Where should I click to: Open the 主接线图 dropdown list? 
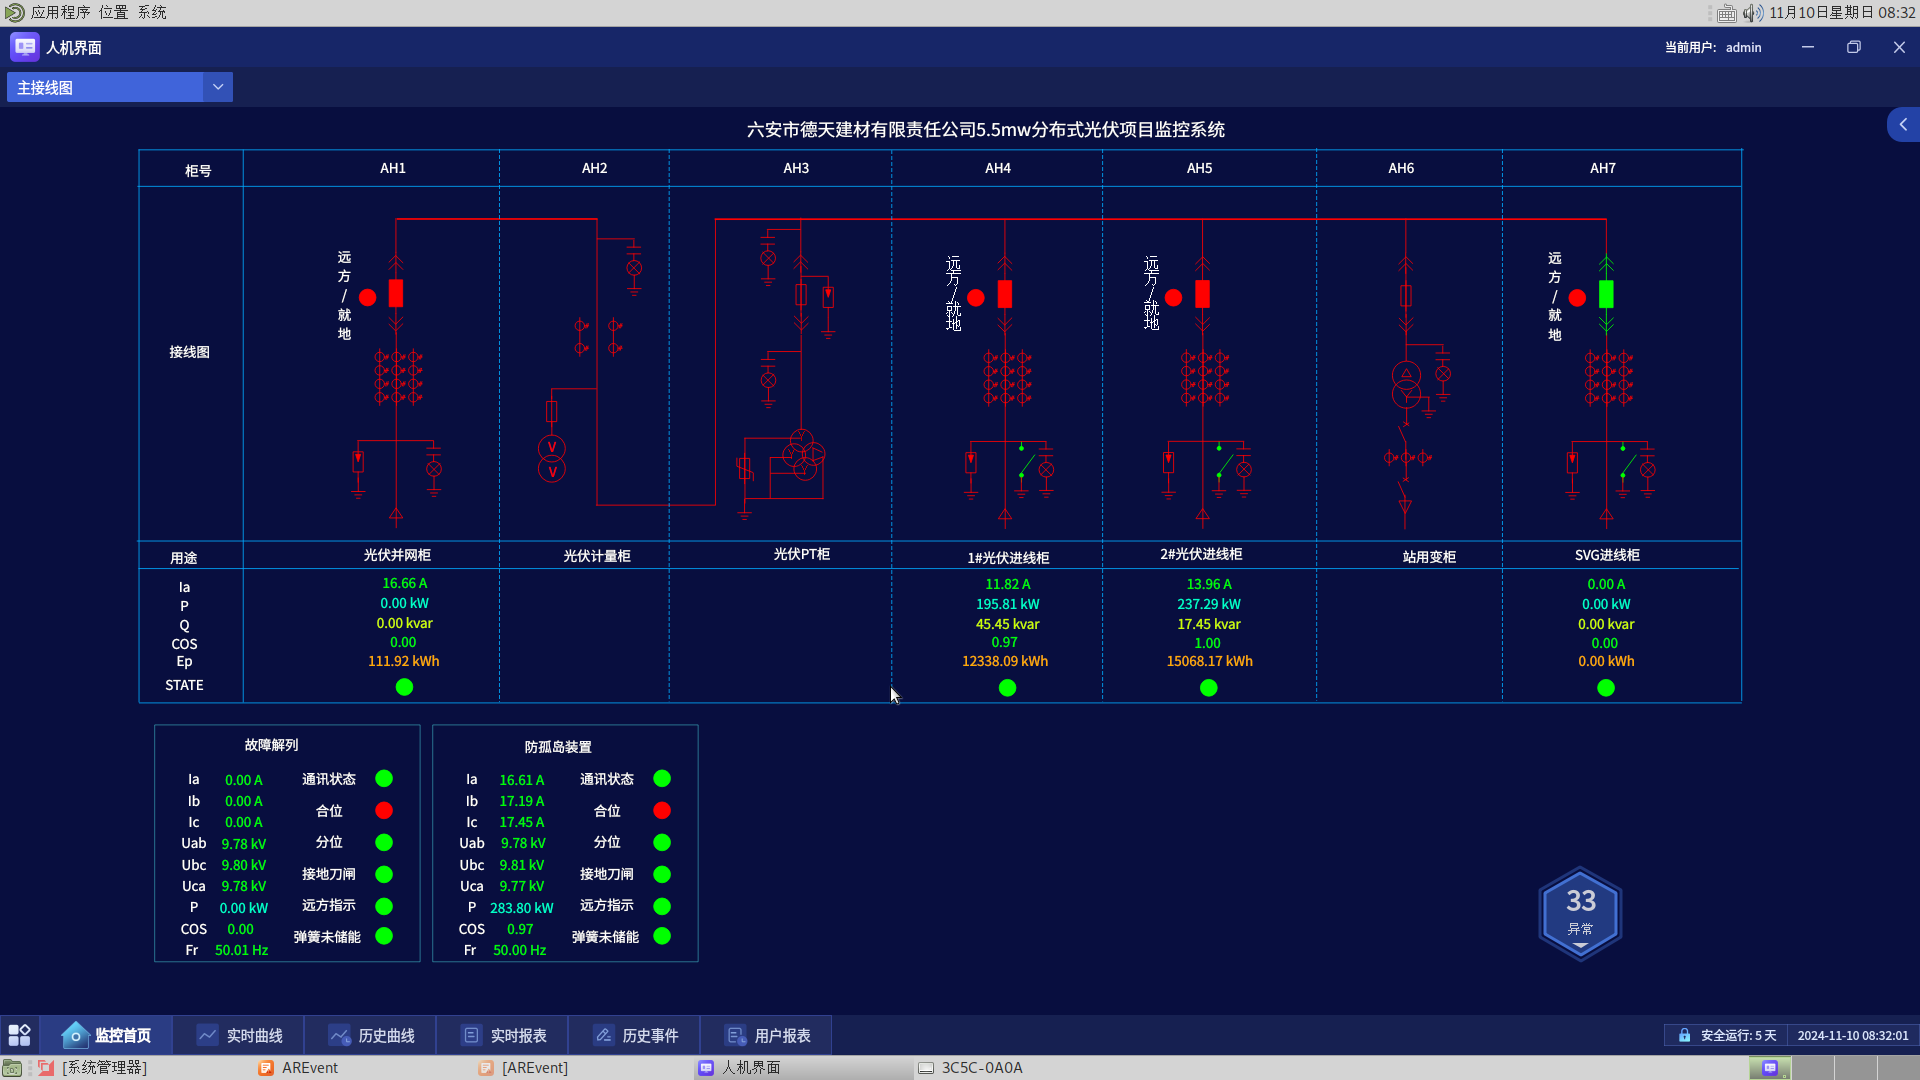point(218,87)
